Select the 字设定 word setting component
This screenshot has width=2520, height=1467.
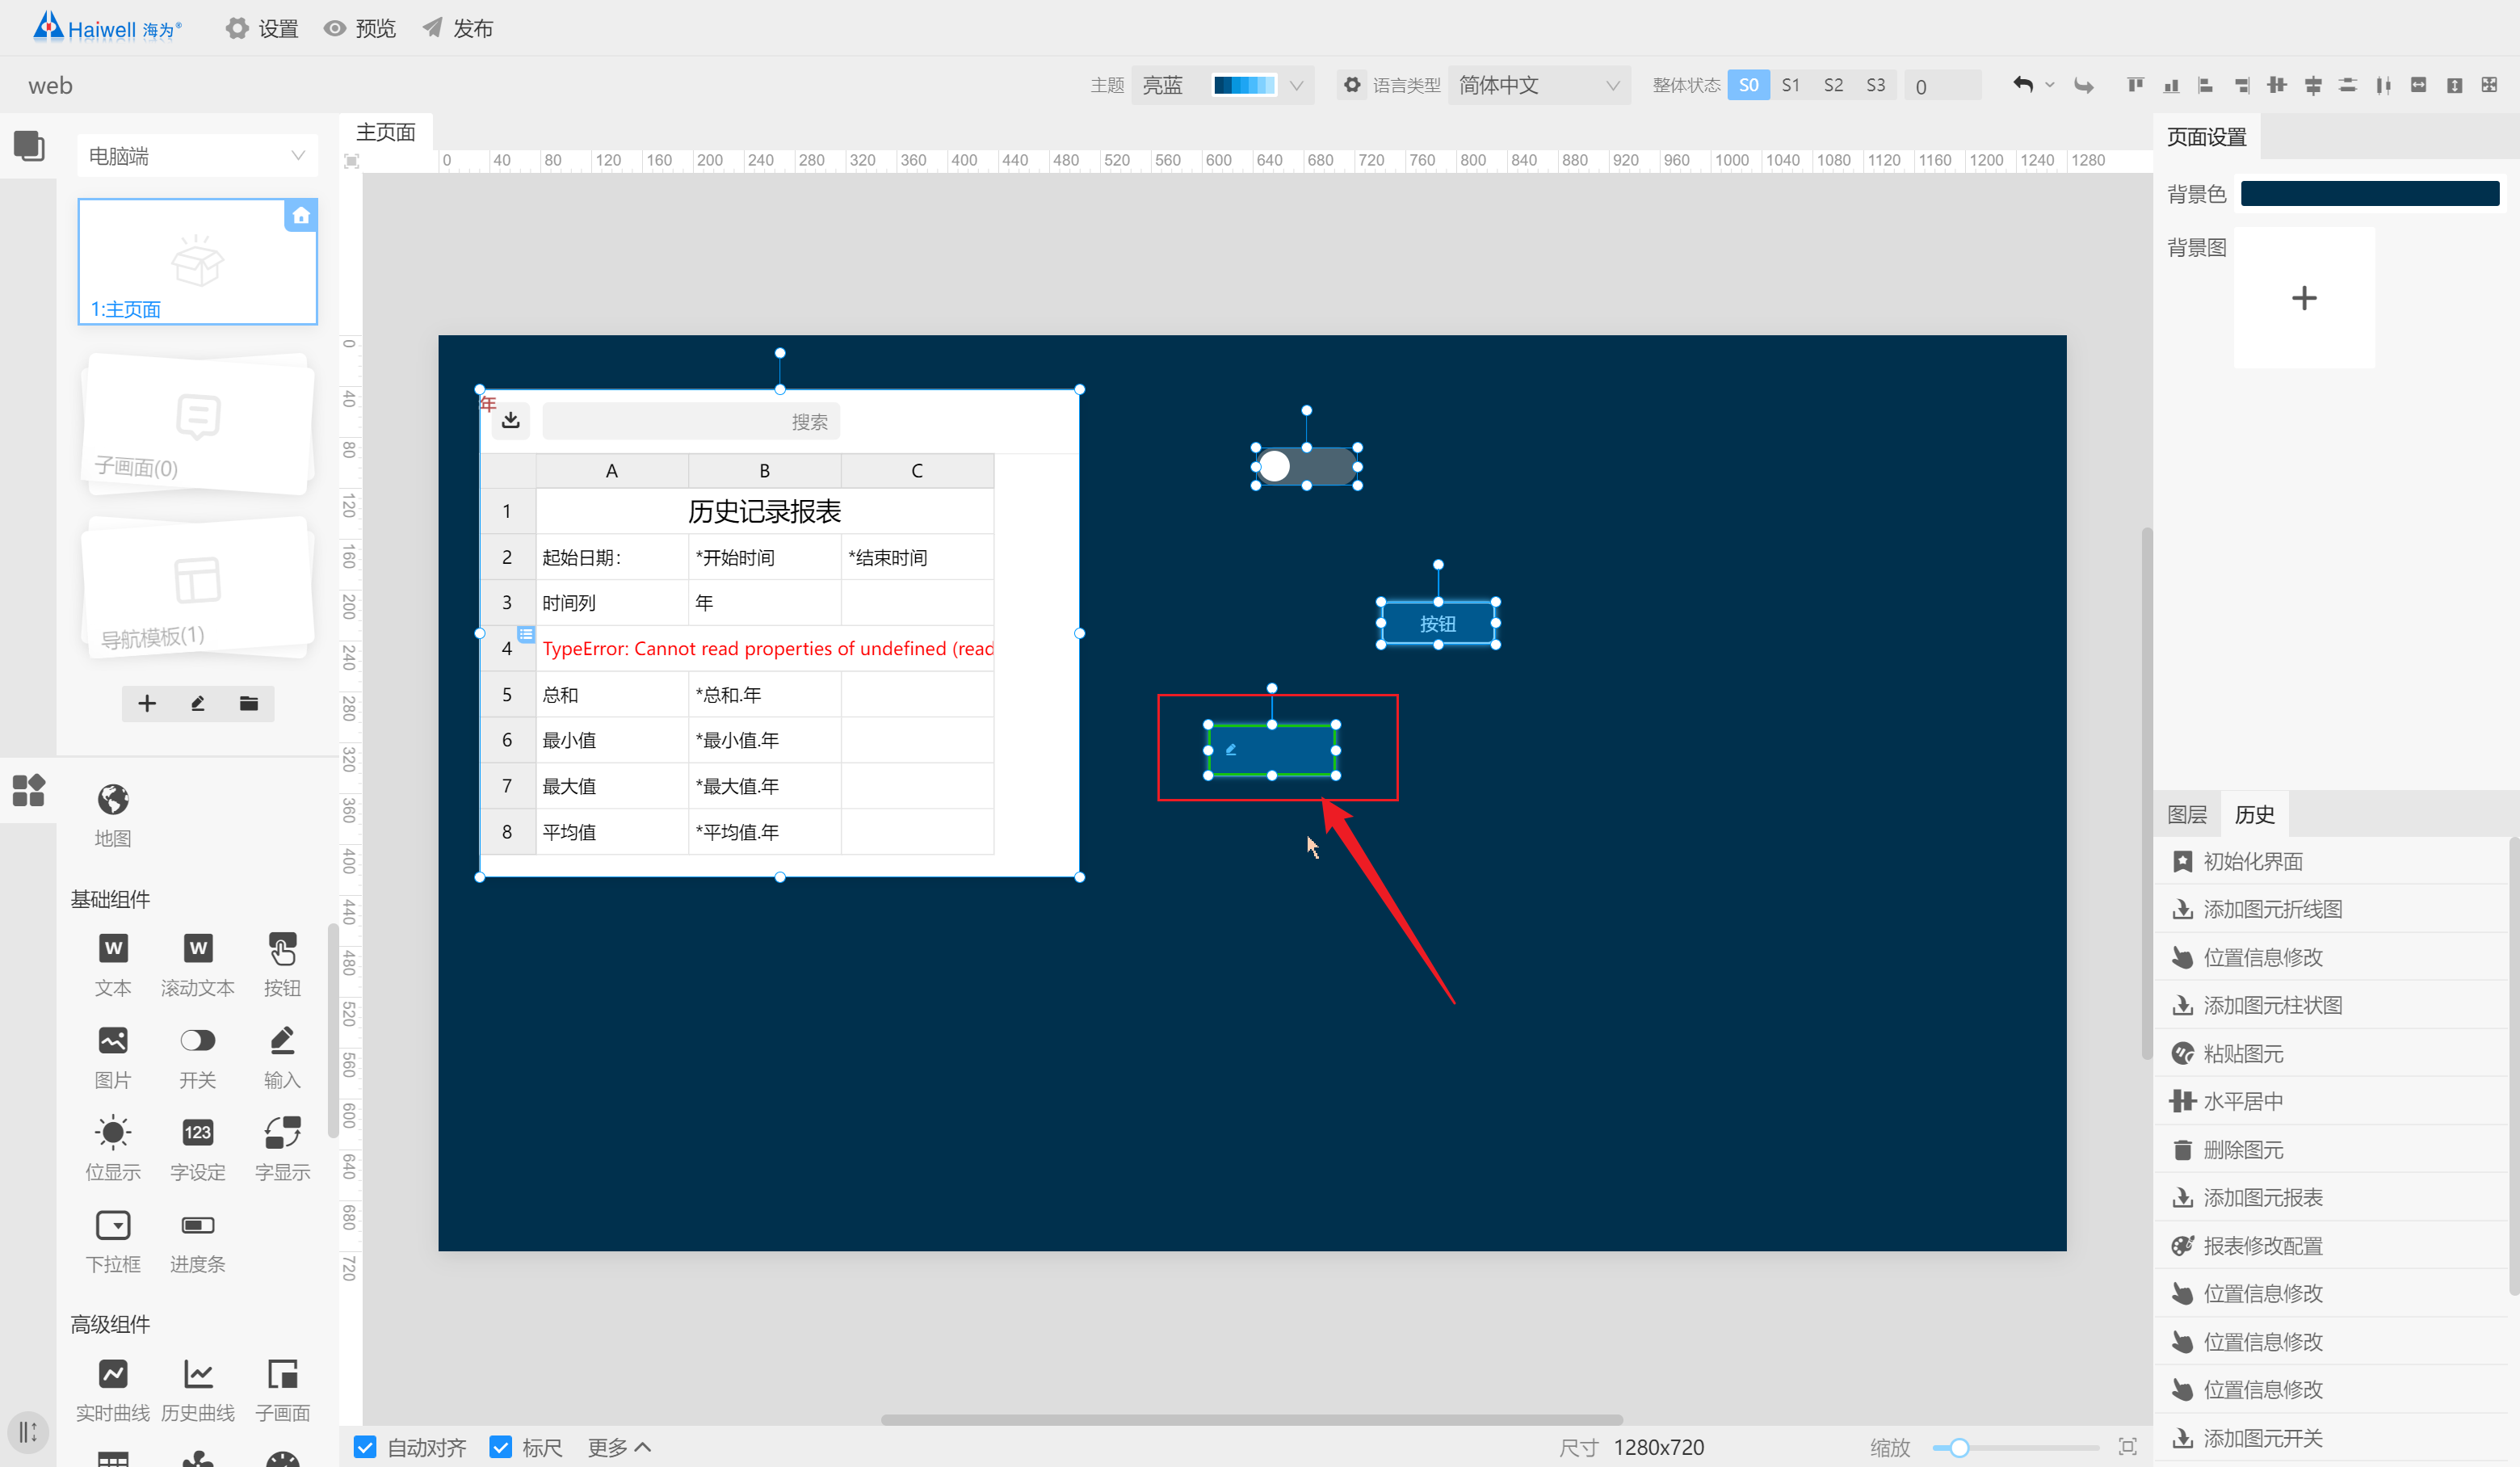point(198,1148)
